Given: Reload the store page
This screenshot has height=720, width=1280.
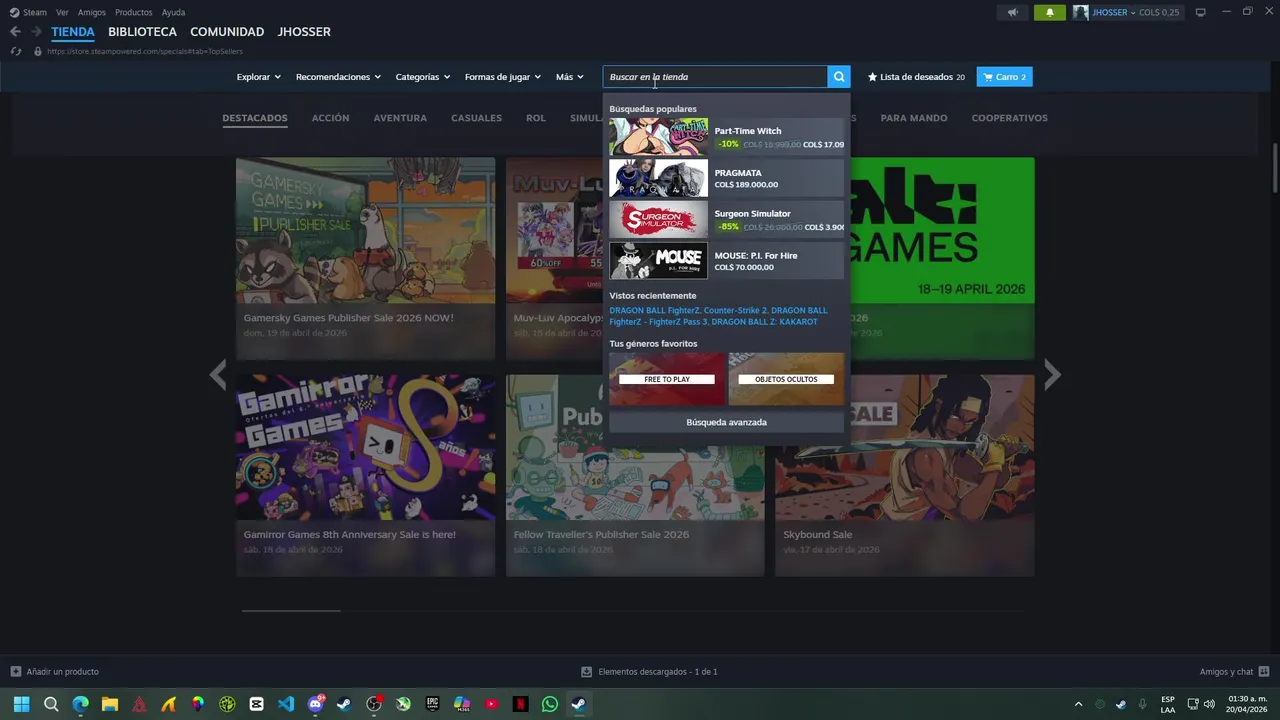Looking at the screenshot, I should 15,51.
